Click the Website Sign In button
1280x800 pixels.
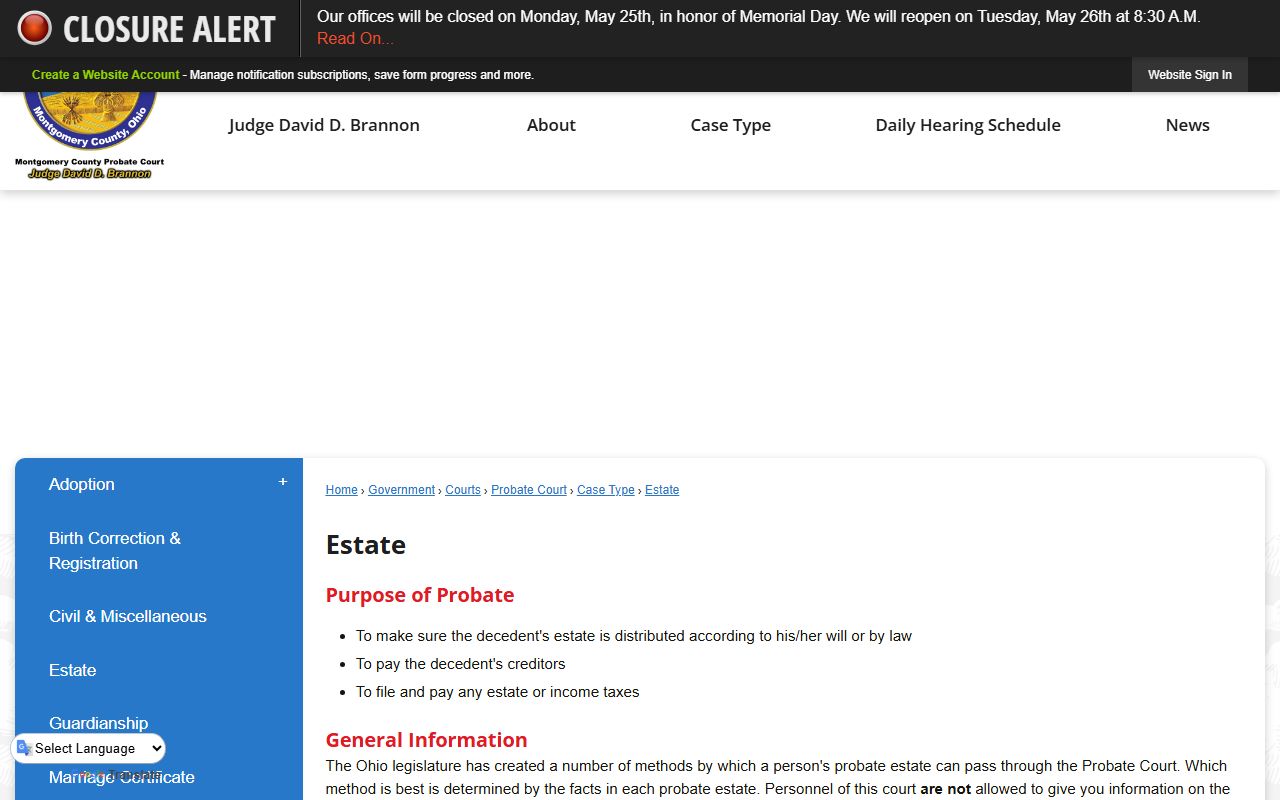1189,75
